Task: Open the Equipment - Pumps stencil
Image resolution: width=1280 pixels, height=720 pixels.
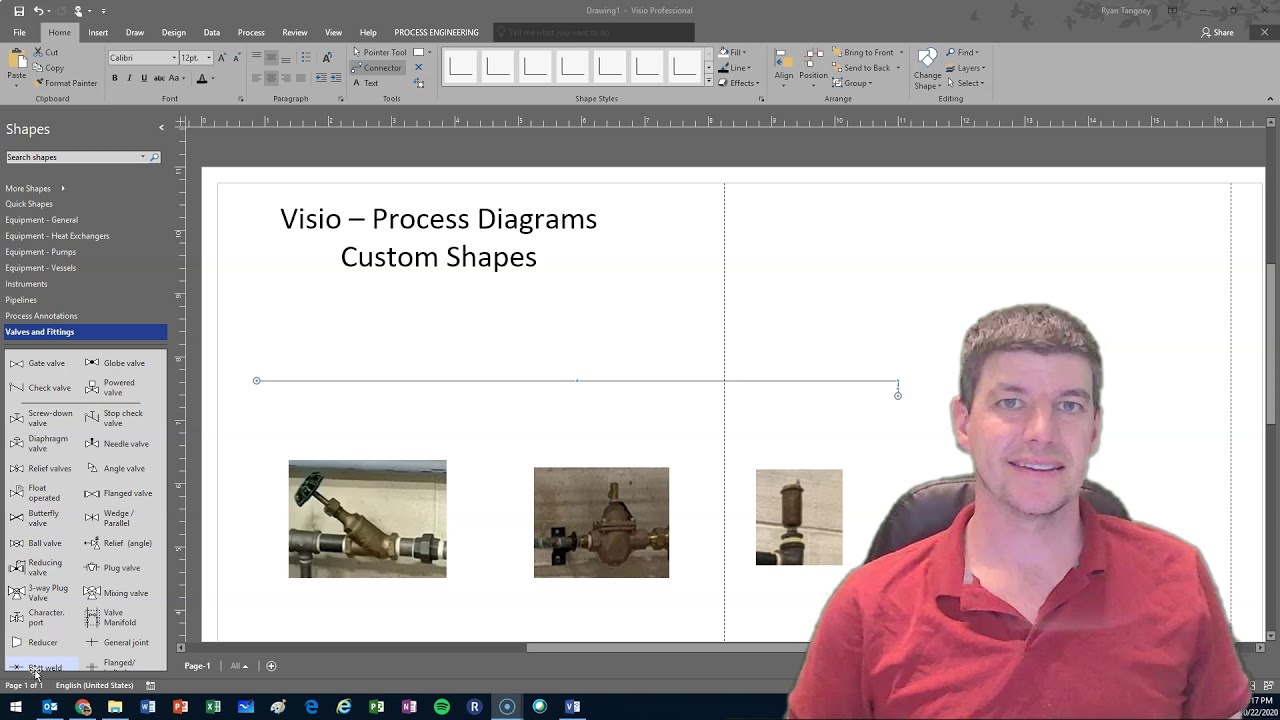Action: point(41,252)
